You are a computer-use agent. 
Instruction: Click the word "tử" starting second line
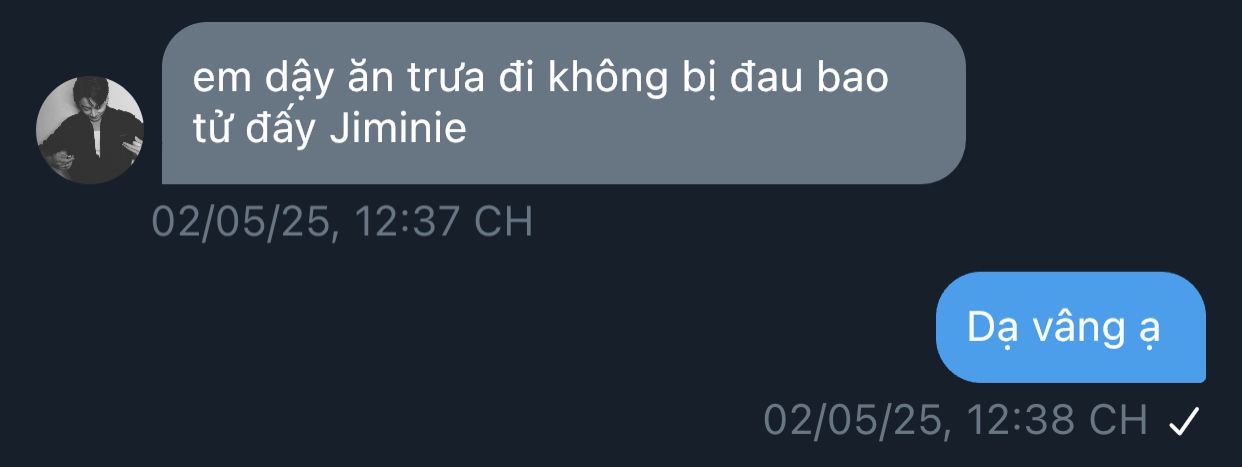[211, 129]
